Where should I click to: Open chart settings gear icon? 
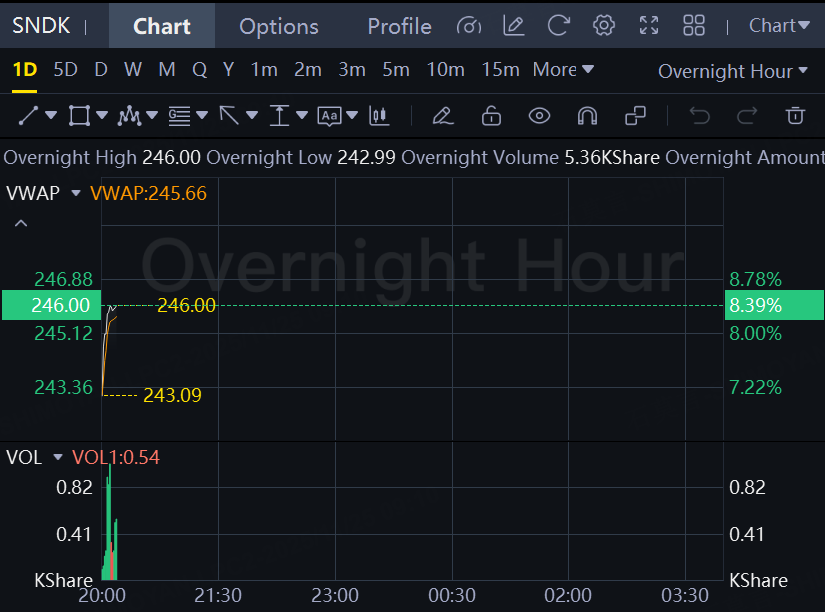tap(604, 26)
